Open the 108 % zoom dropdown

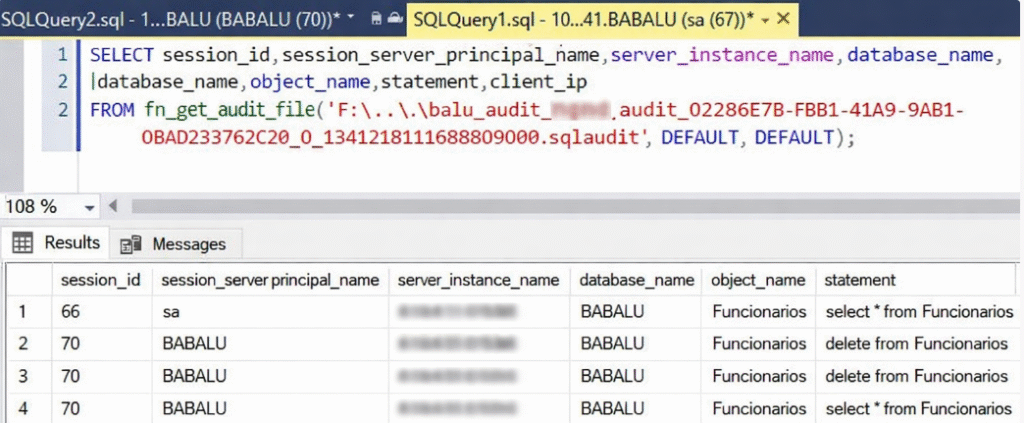pyautogui.click(x=89, y=207)
